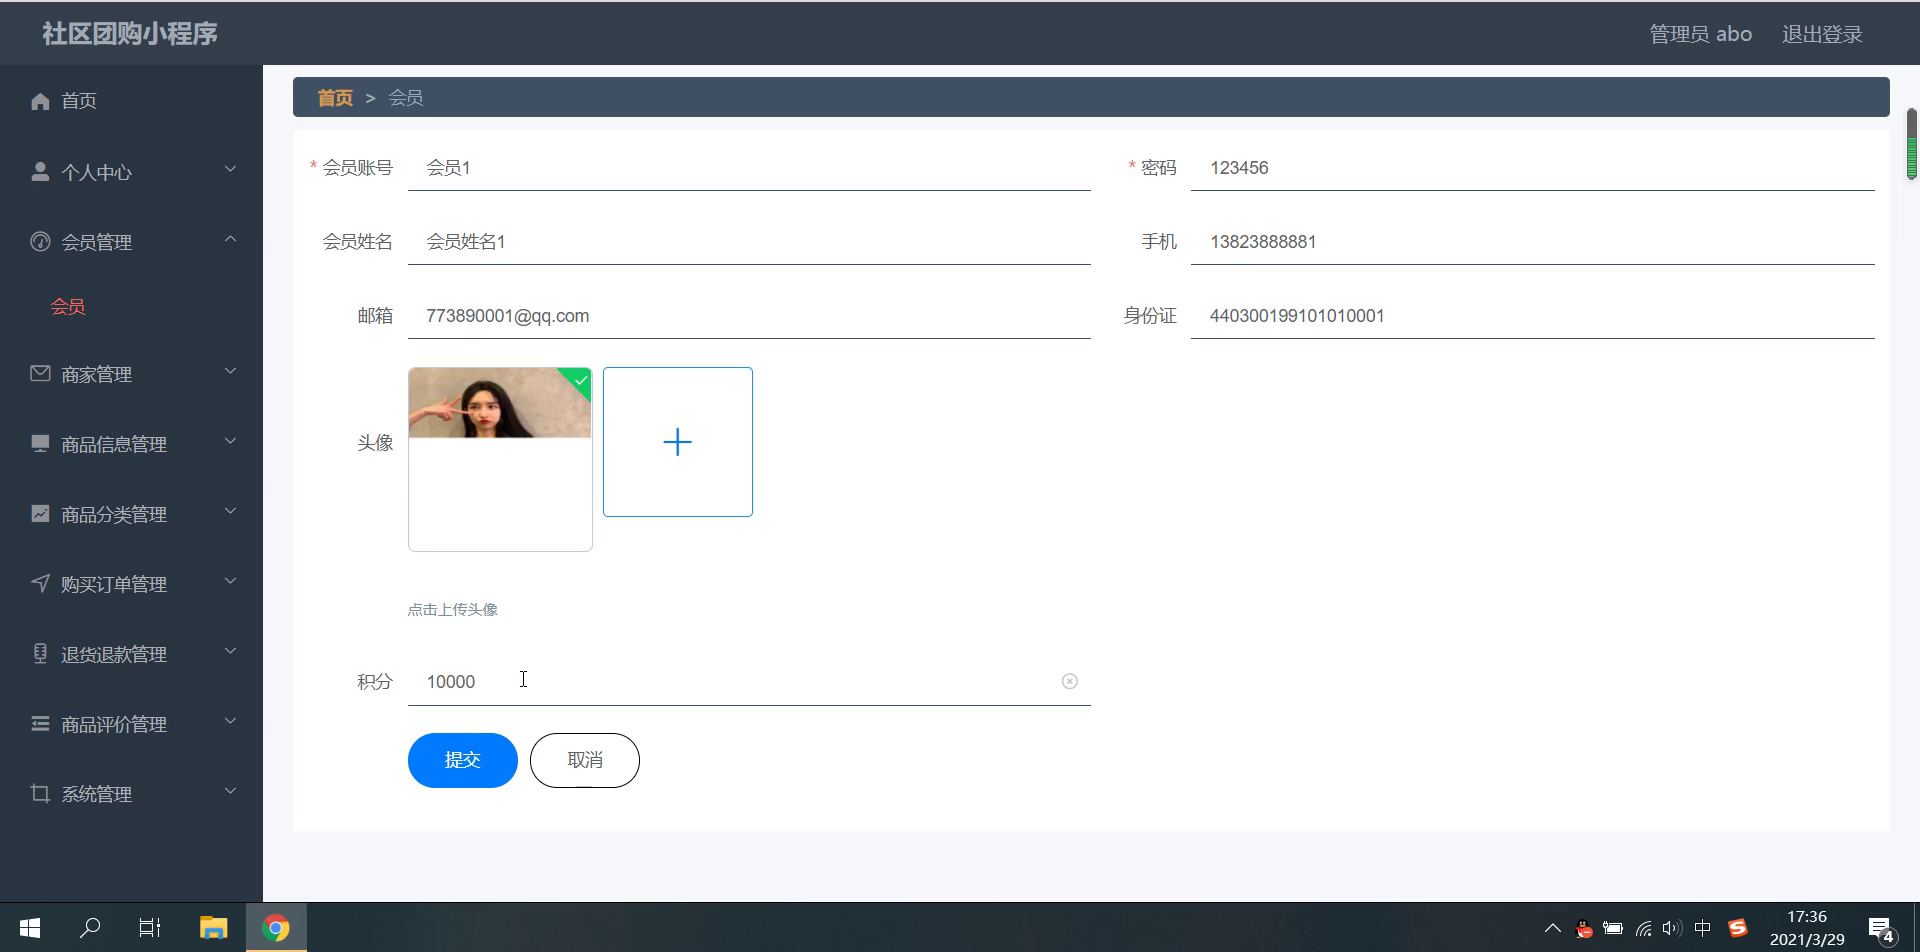Image resolution: width=1920 pixels, height=952 pixels.
Task: Toggle the 中 input language indicator
Action: coord(1703,928)
